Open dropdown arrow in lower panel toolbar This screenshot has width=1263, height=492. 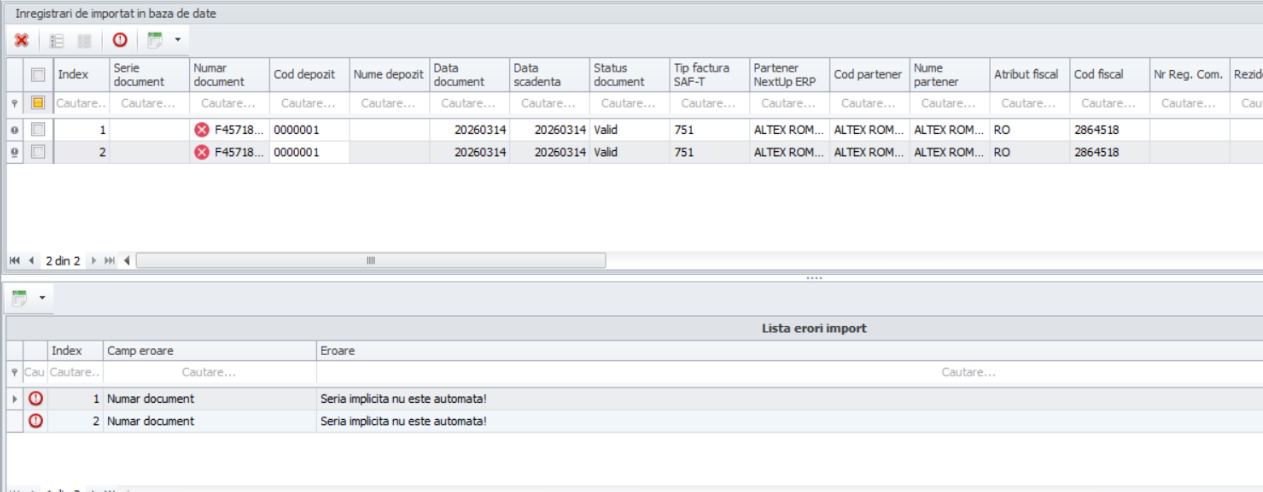(x=42, y=298)
